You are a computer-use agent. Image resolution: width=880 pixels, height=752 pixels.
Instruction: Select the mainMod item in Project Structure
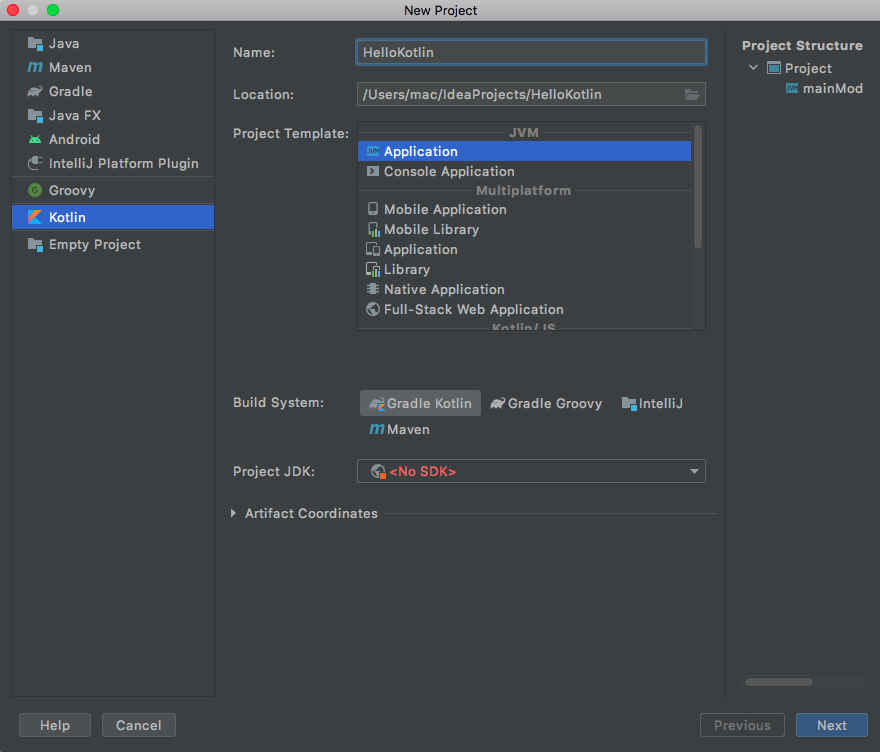(833, 88)
